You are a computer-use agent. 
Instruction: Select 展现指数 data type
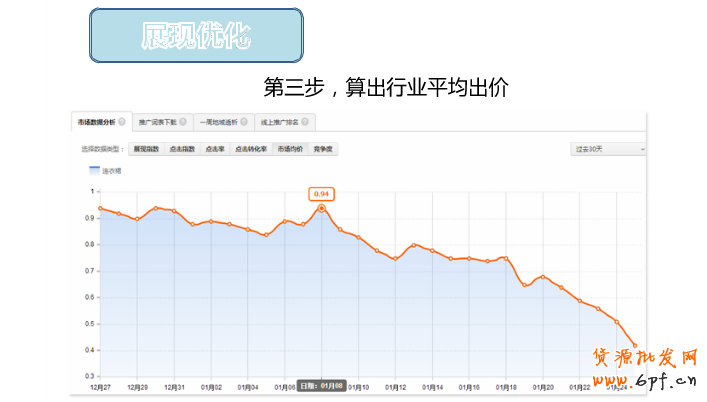(x=146, y=149)
